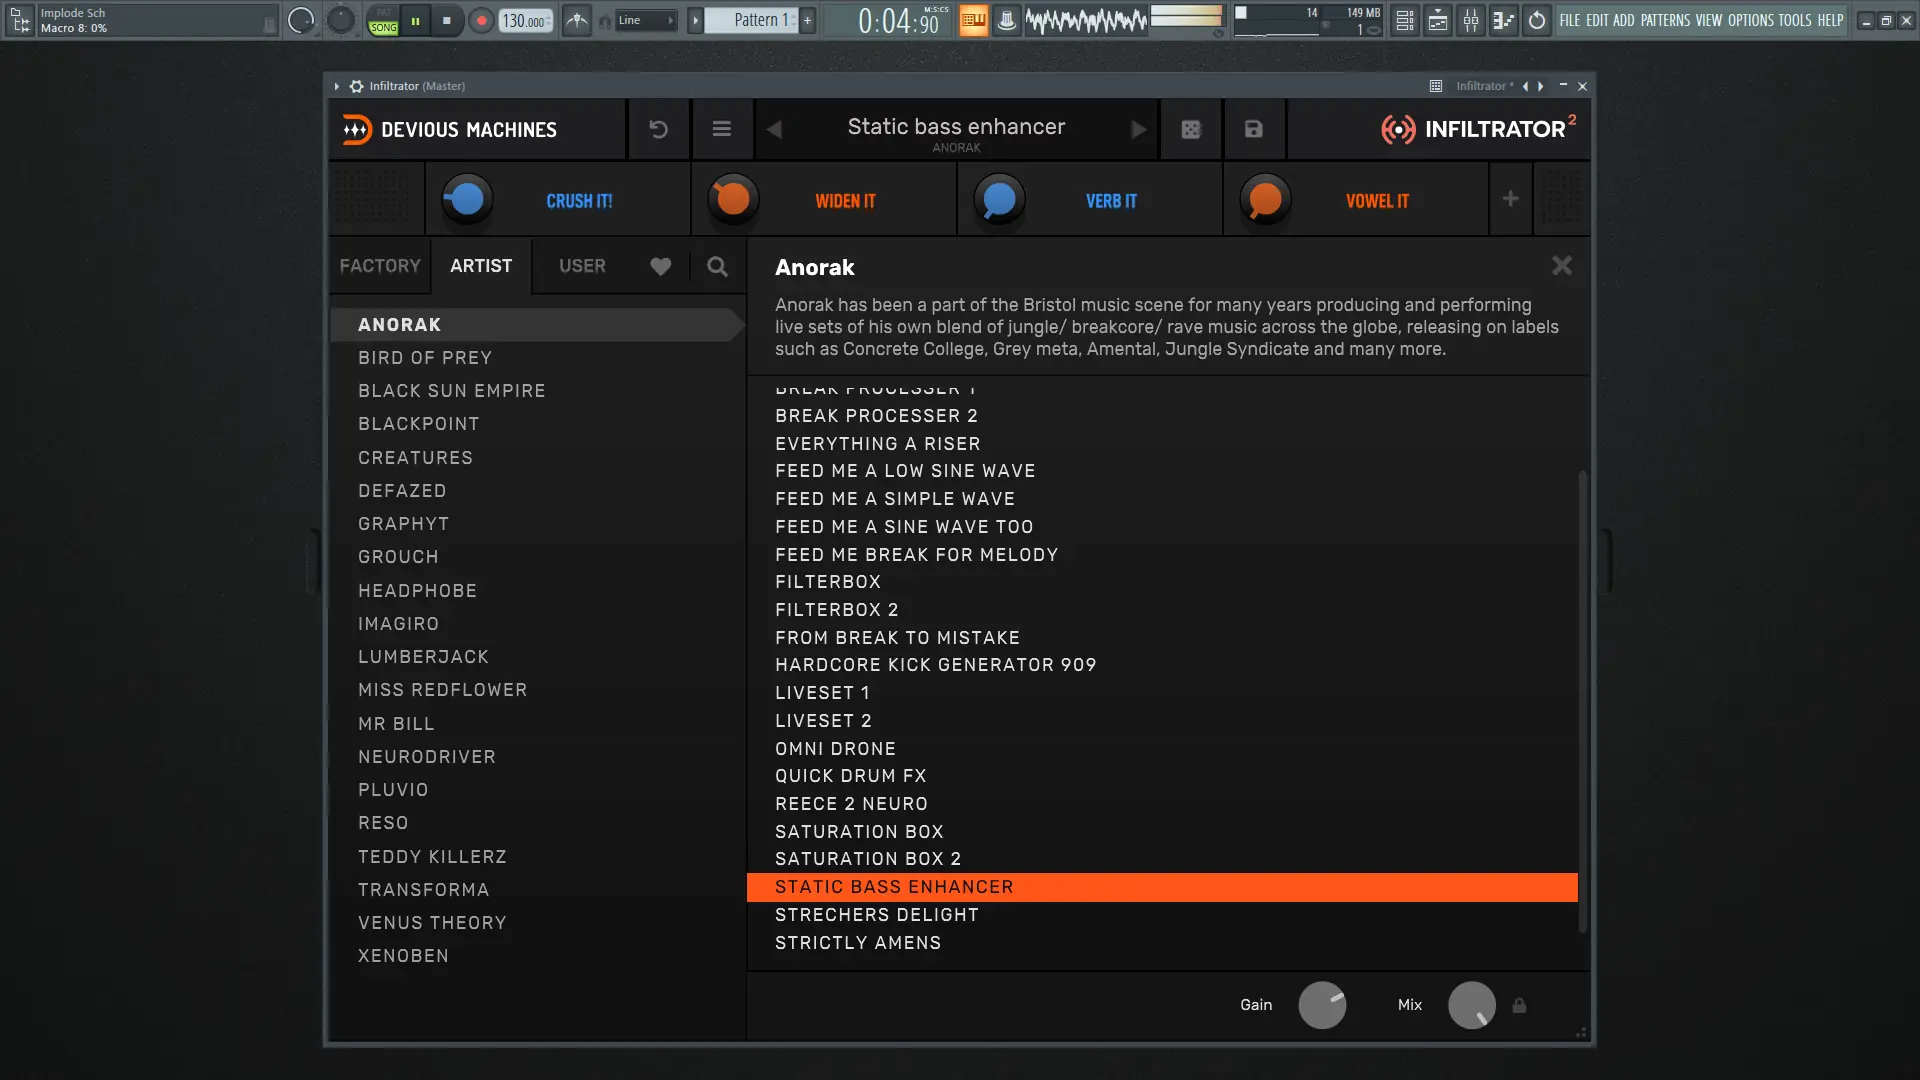This screenshot has height=1080, width=1920.
Task: Show favorite presets with heart icon
Action: [x=660, y=266]
